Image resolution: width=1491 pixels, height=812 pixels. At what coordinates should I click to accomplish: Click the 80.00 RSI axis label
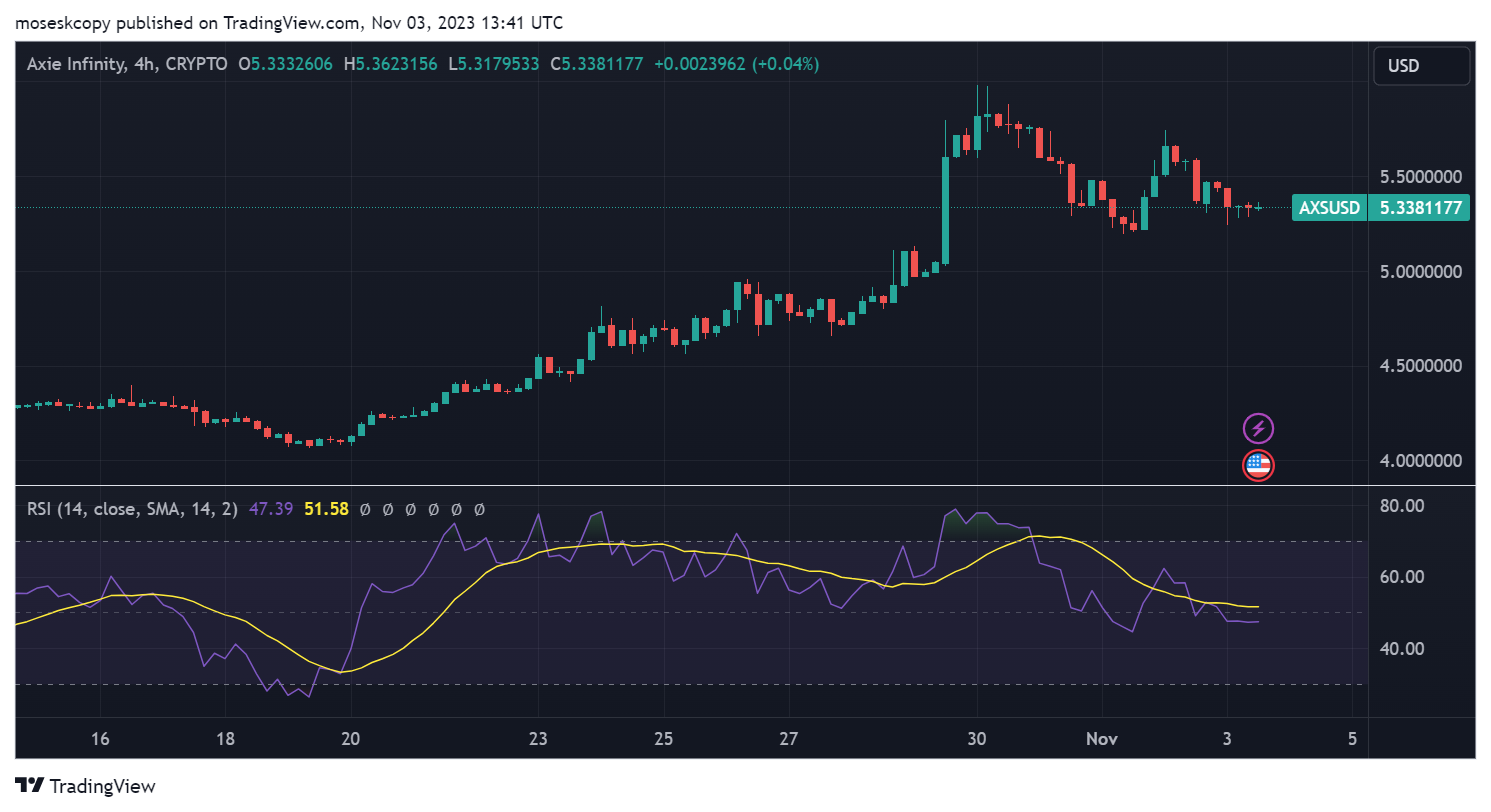(1401, 506)
